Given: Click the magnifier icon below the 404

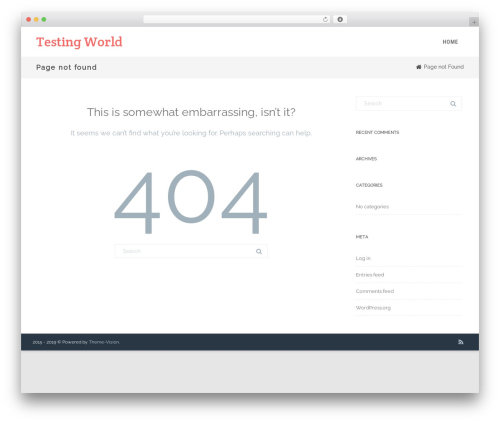Looking at the screenshot, I should coord(259,251).
